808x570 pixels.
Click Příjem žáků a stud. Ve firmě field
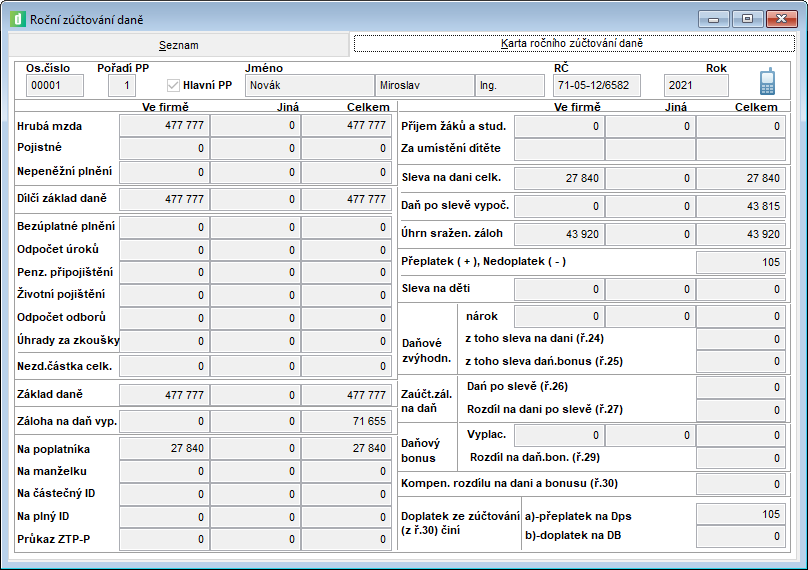pos(559,127)
